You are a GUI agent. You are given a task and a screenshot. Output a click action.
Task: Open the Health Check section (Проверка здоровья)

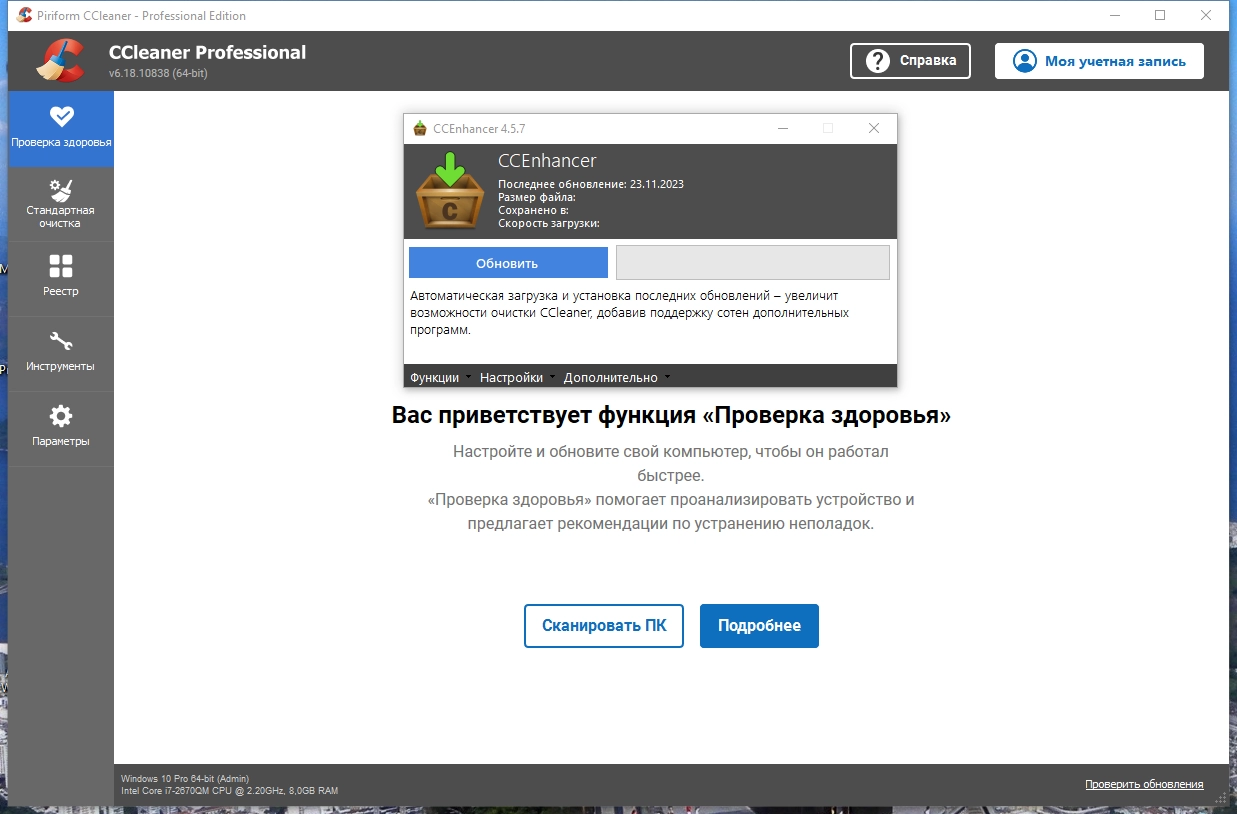coord(61,128)
